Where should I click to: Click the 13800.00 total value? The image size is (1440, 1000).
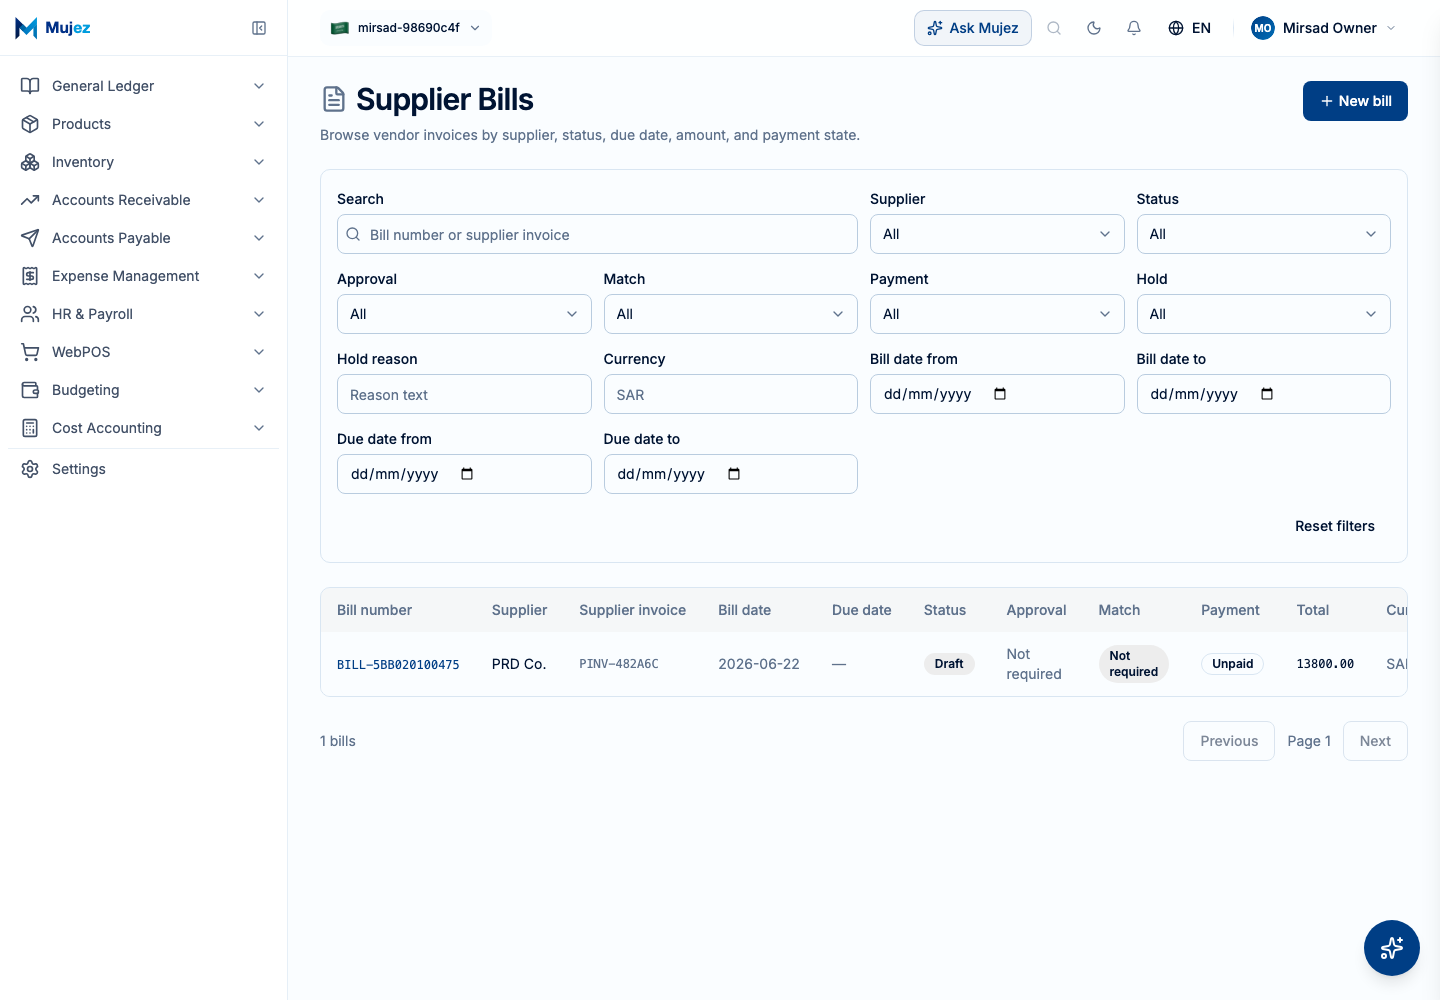tap(1325, 664)
